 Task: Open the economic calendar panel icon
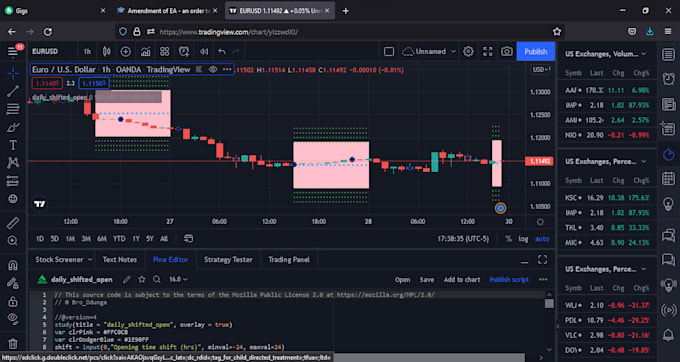(668, 178)
